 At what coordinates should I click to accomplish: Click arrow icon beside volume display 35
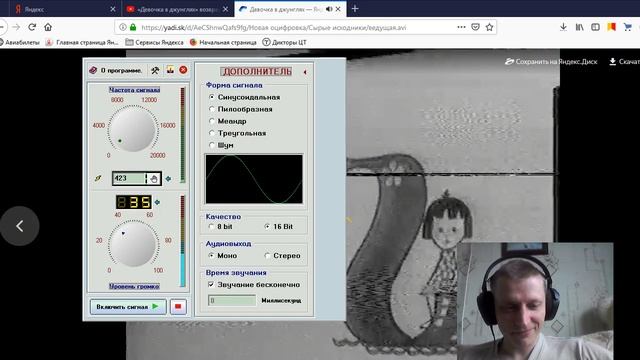pyautogui.click(x=157, y=202)
